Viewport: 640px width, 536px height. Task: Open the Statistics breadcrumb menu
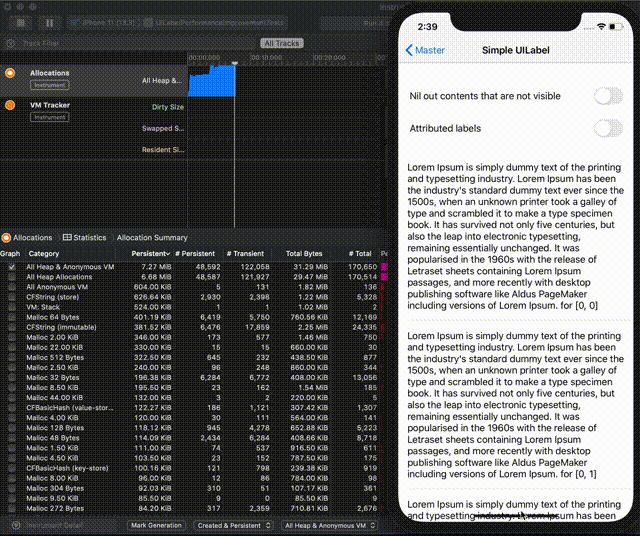point(90,238)
